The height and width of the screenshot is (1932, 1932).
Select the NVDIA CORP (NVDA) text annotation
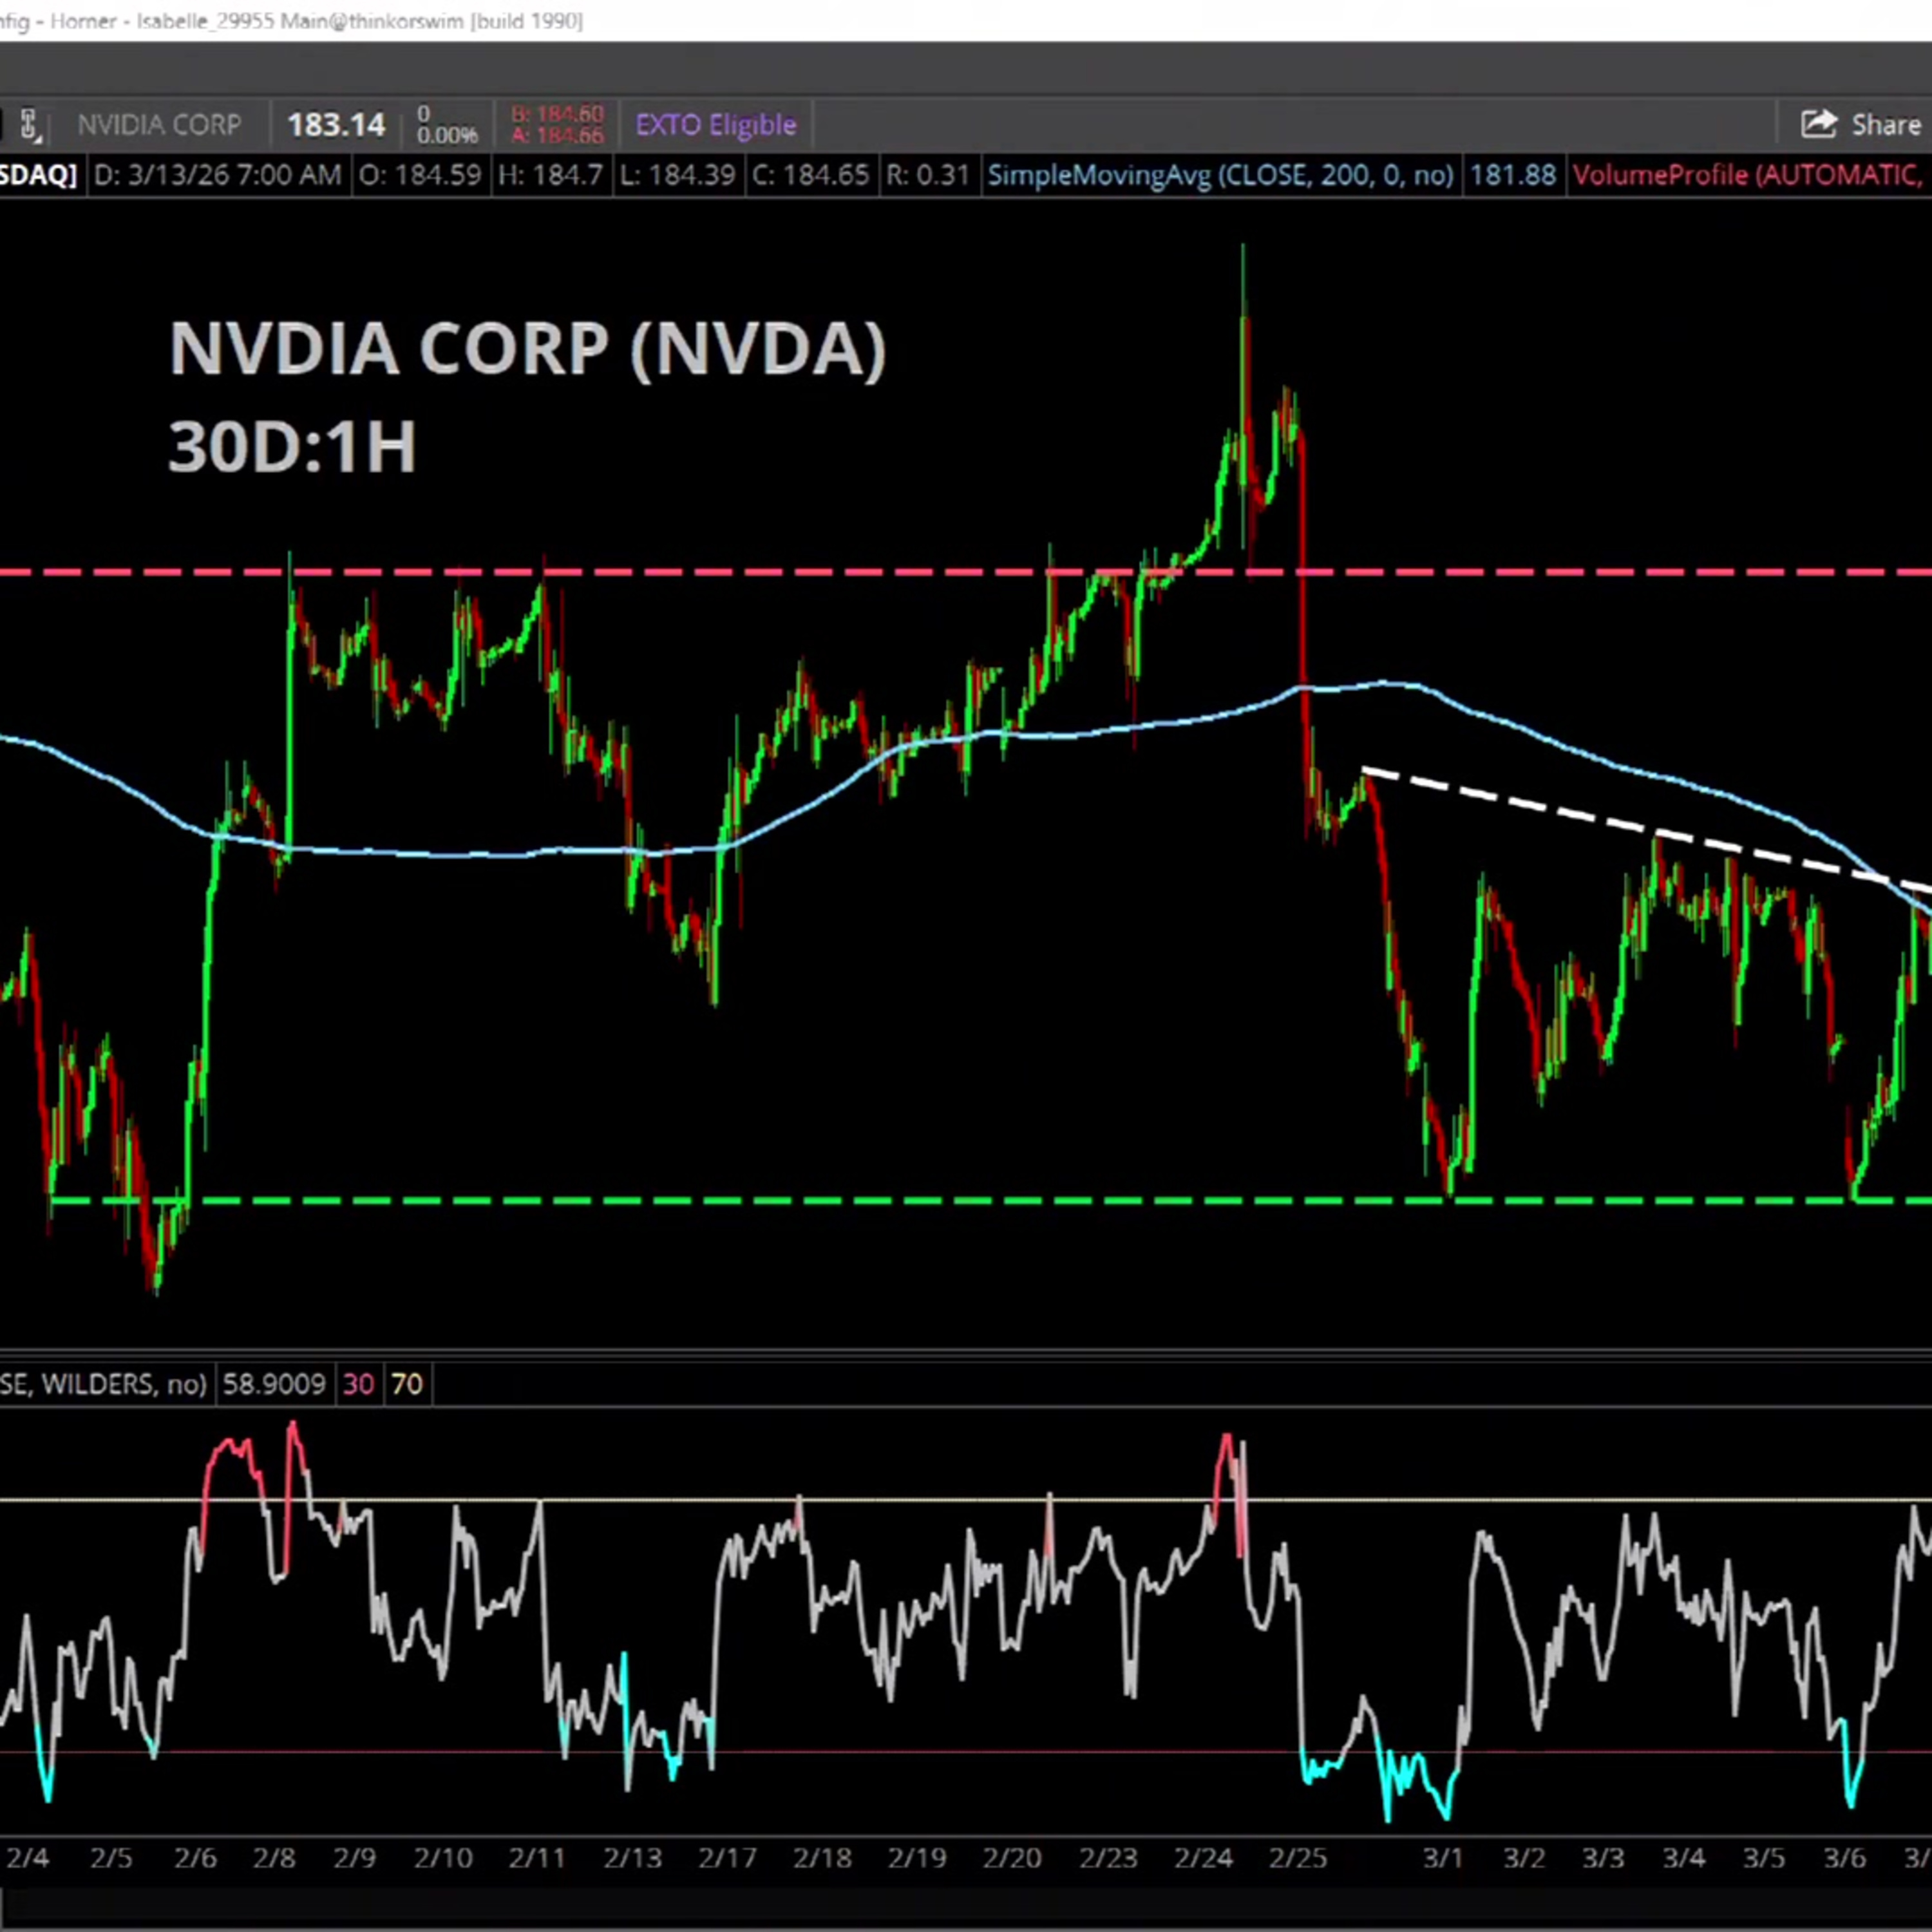[527, 349]
